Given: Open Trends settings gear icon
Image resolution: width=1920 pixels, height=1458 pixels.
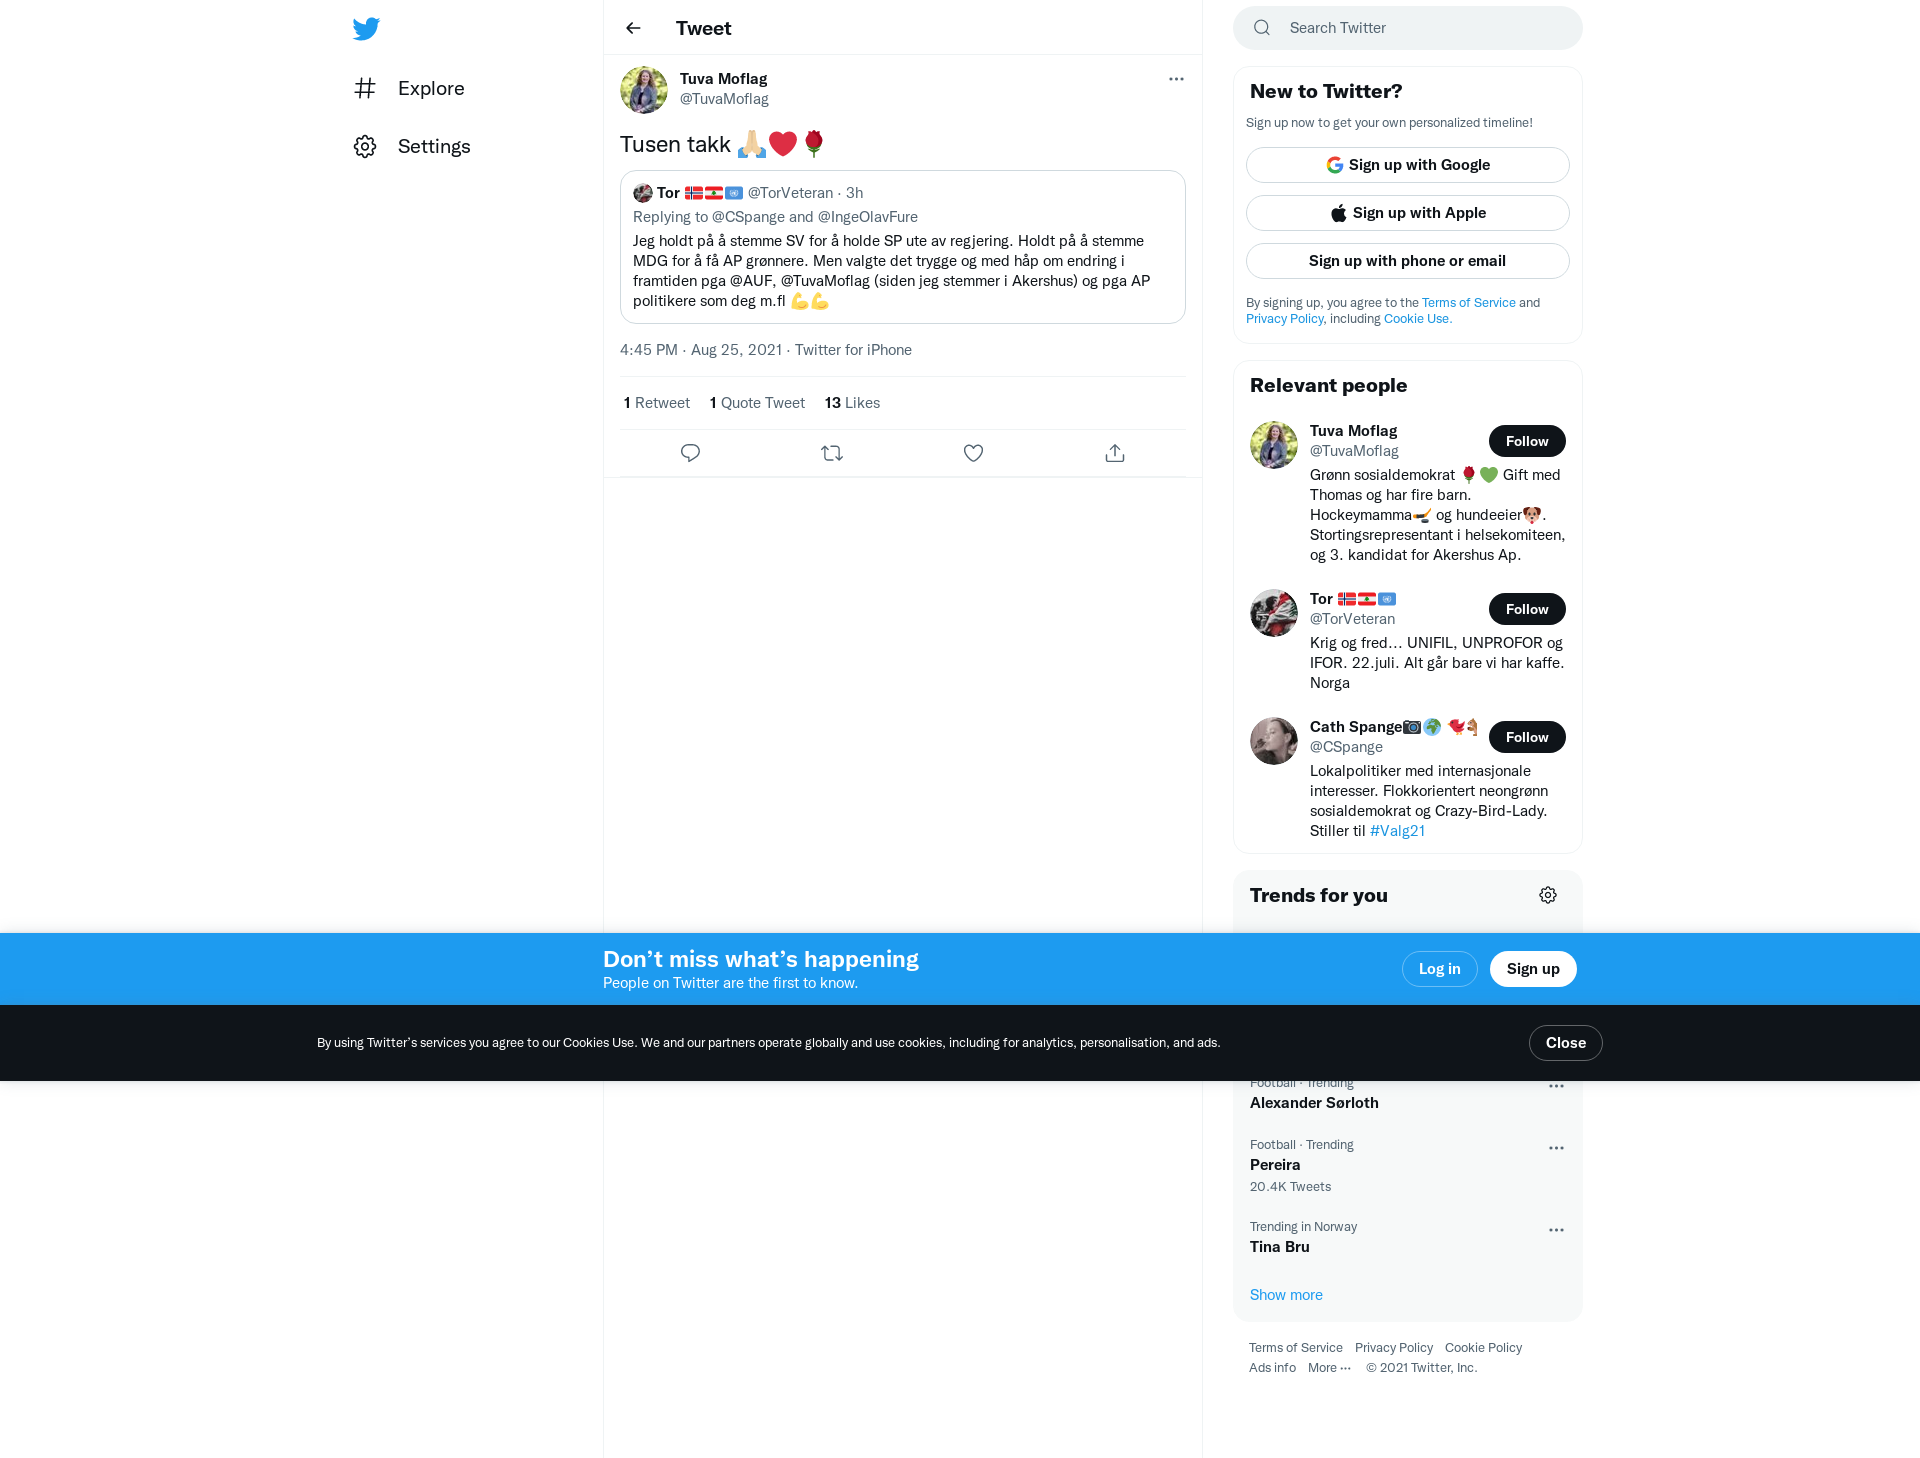Looking at the screenshot, I should tap(1548, 895).
